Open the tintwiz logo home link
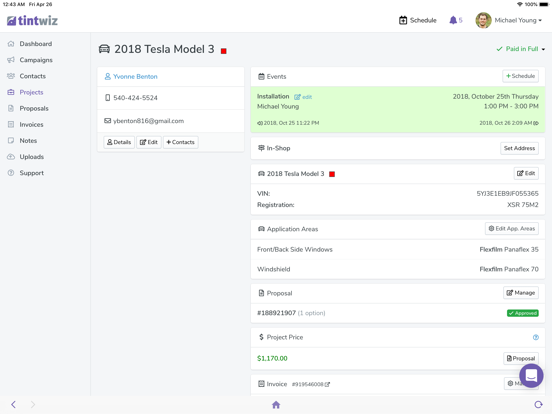552x414 pixels. point(32,21)
